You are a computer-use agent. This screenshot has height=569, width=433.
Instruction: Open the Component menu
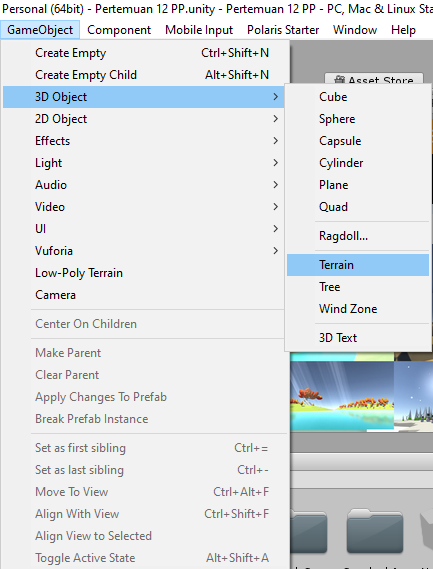[x=119, y=30]
